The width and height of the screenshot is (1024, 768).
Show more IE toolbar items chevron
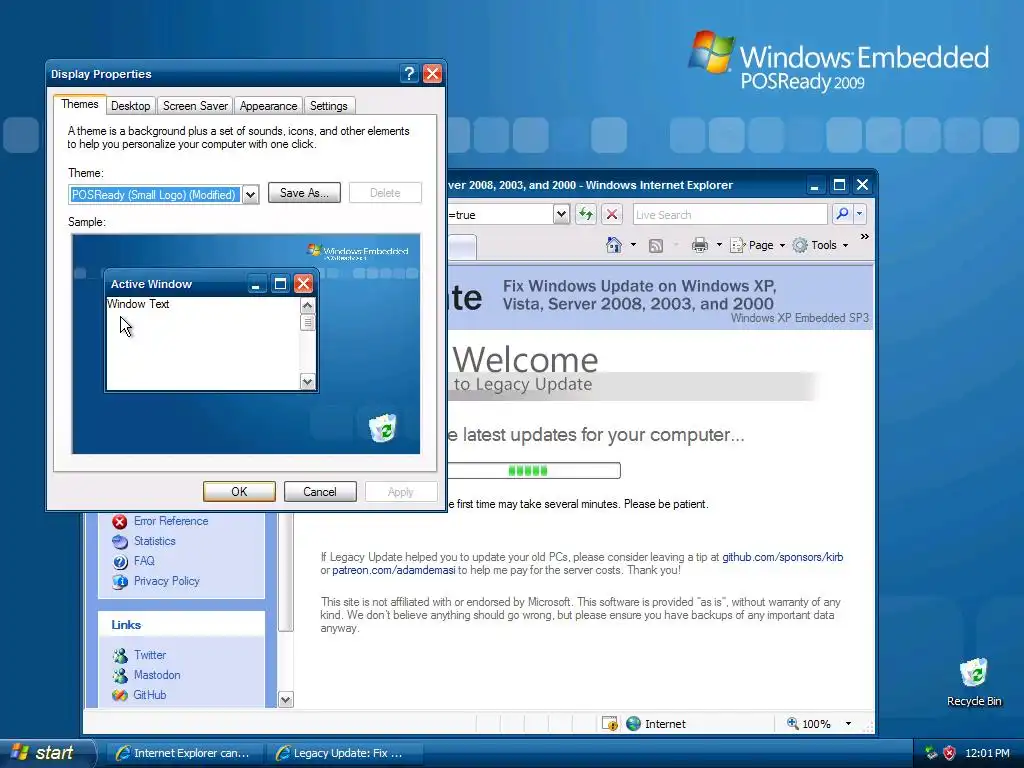pyautogui.click(x=865, y=236)
